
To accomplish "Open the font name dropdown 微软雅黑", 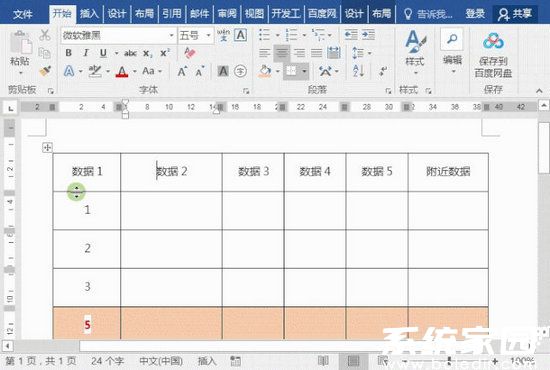I will (x=118, y=35).
